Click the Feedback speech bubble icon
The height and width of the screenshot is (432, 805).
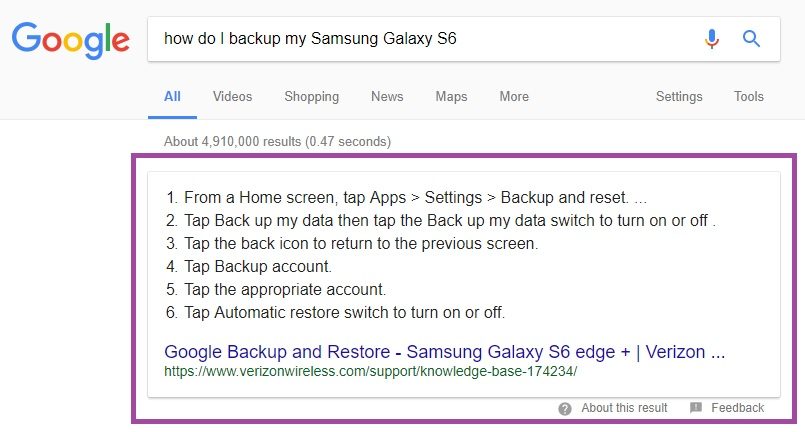[696, 408]
